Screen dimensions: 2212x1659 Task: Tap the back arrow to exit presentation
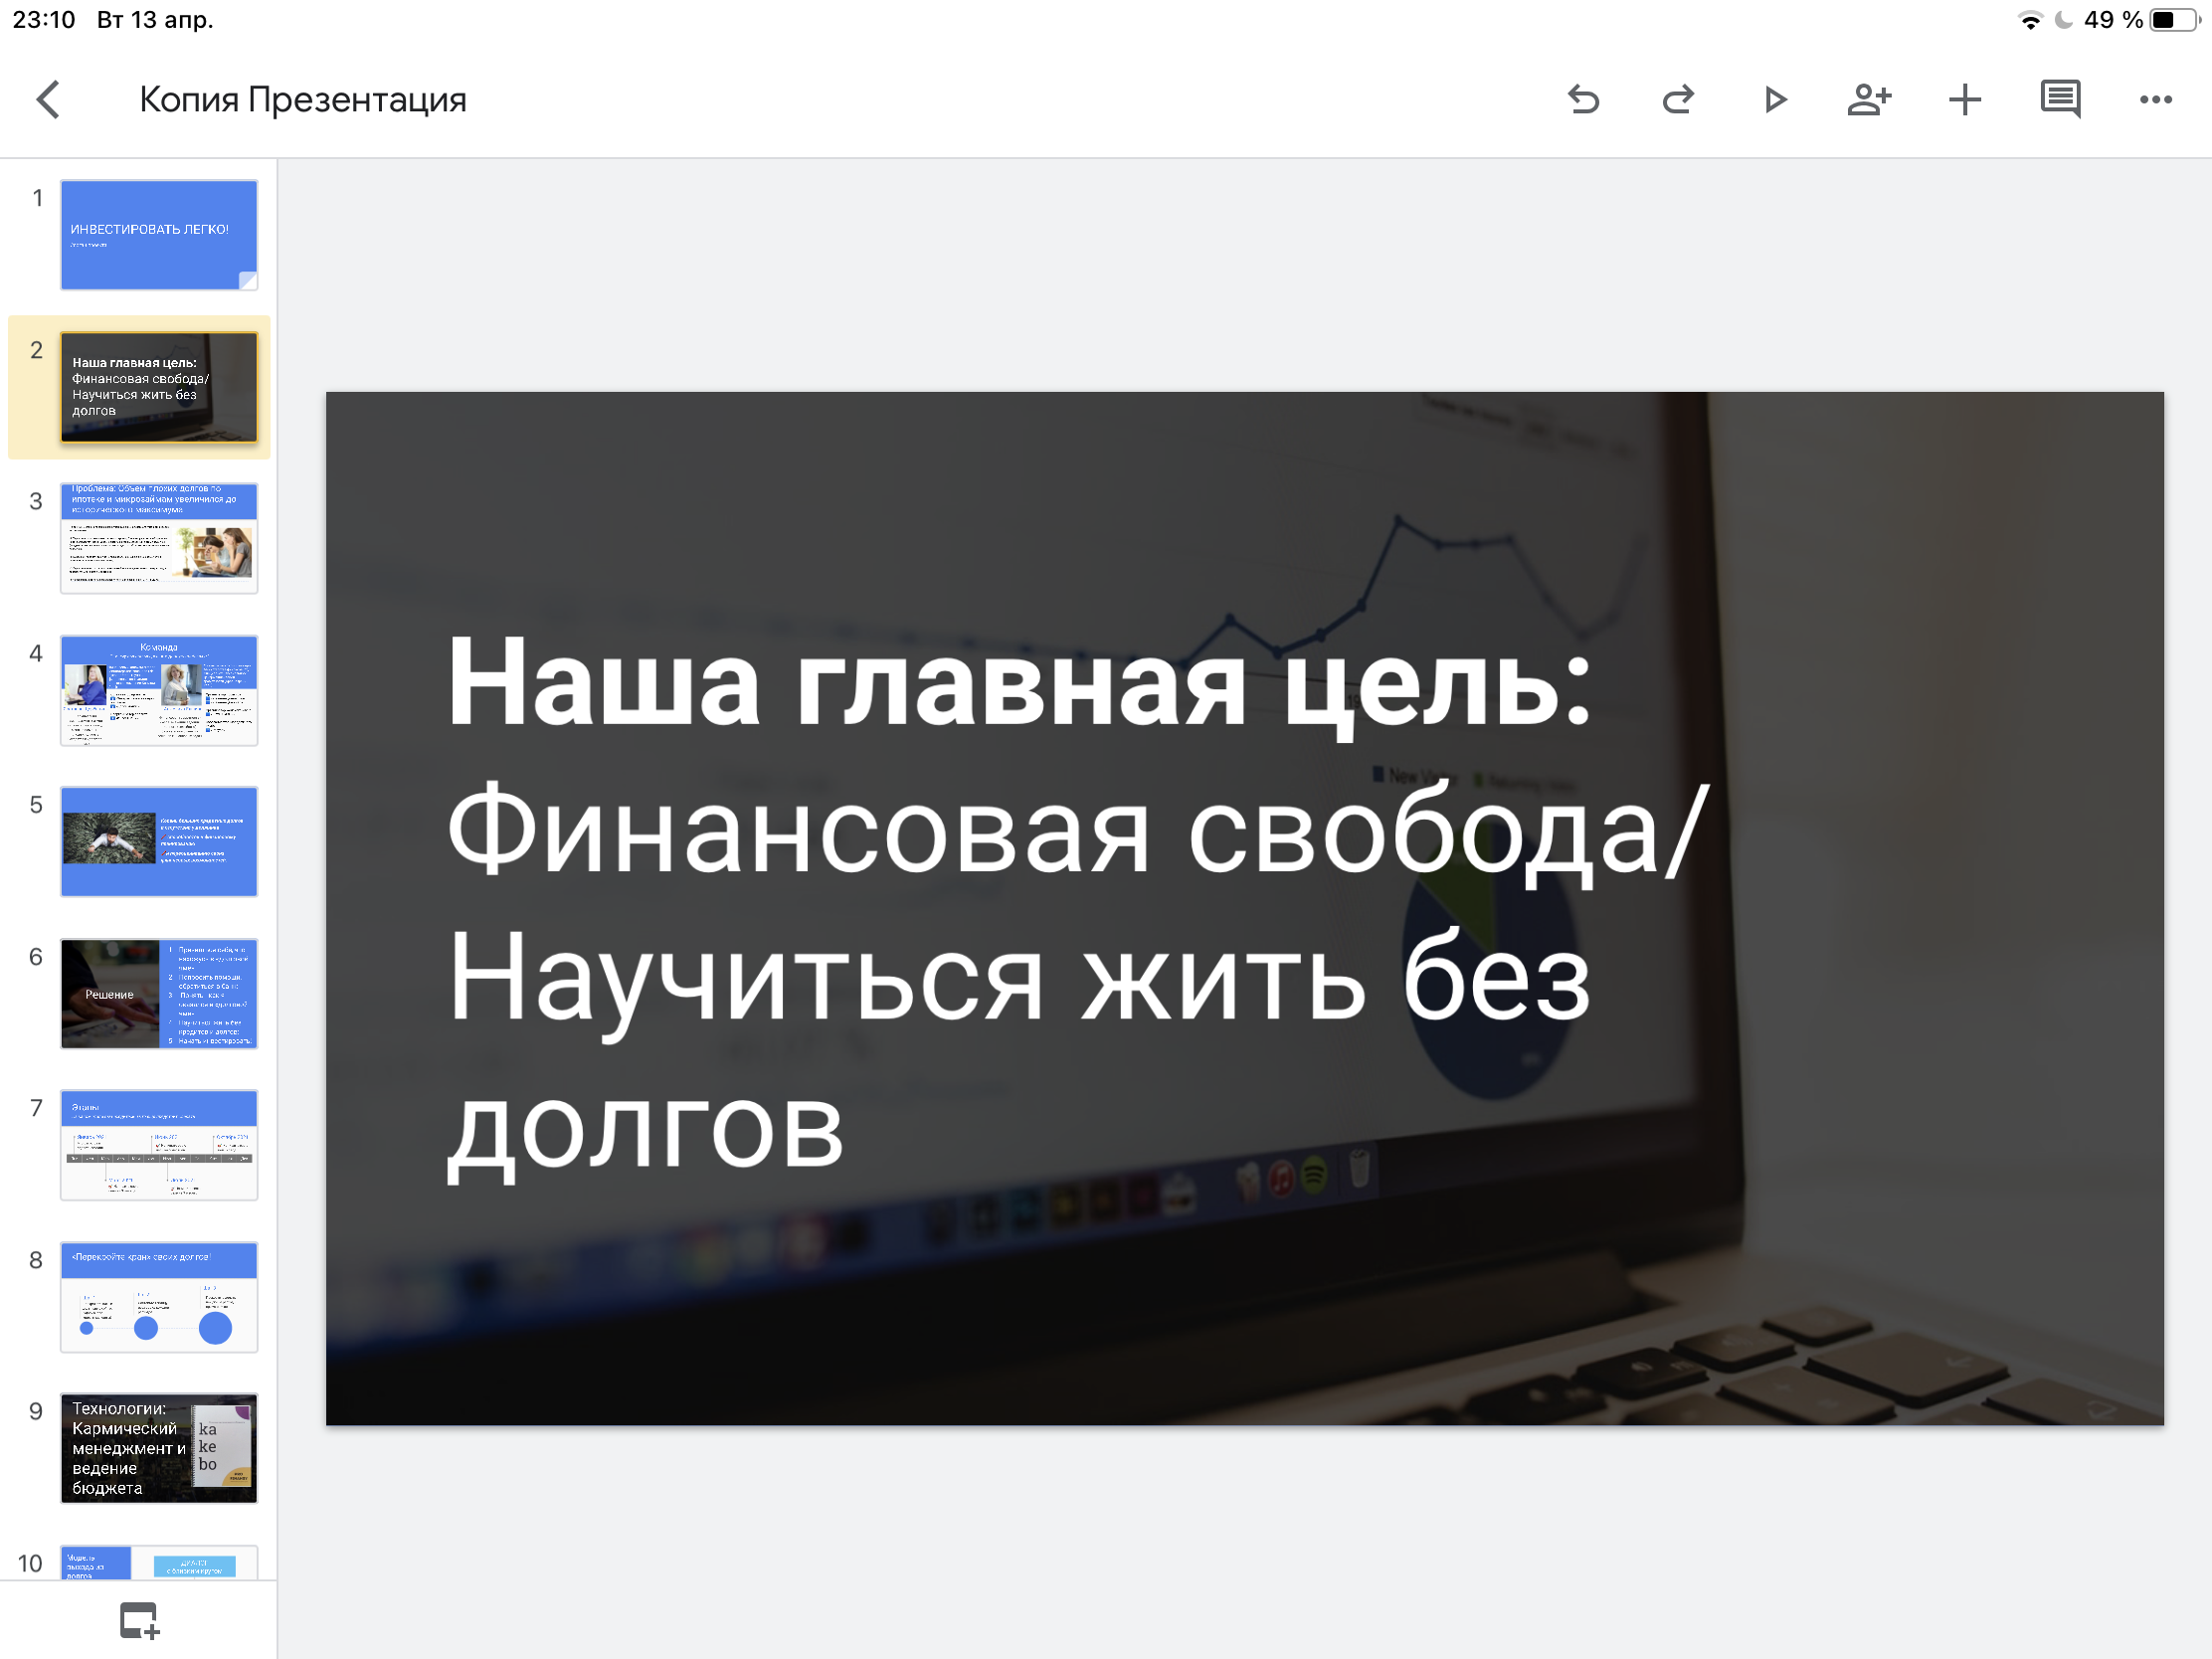48,100
